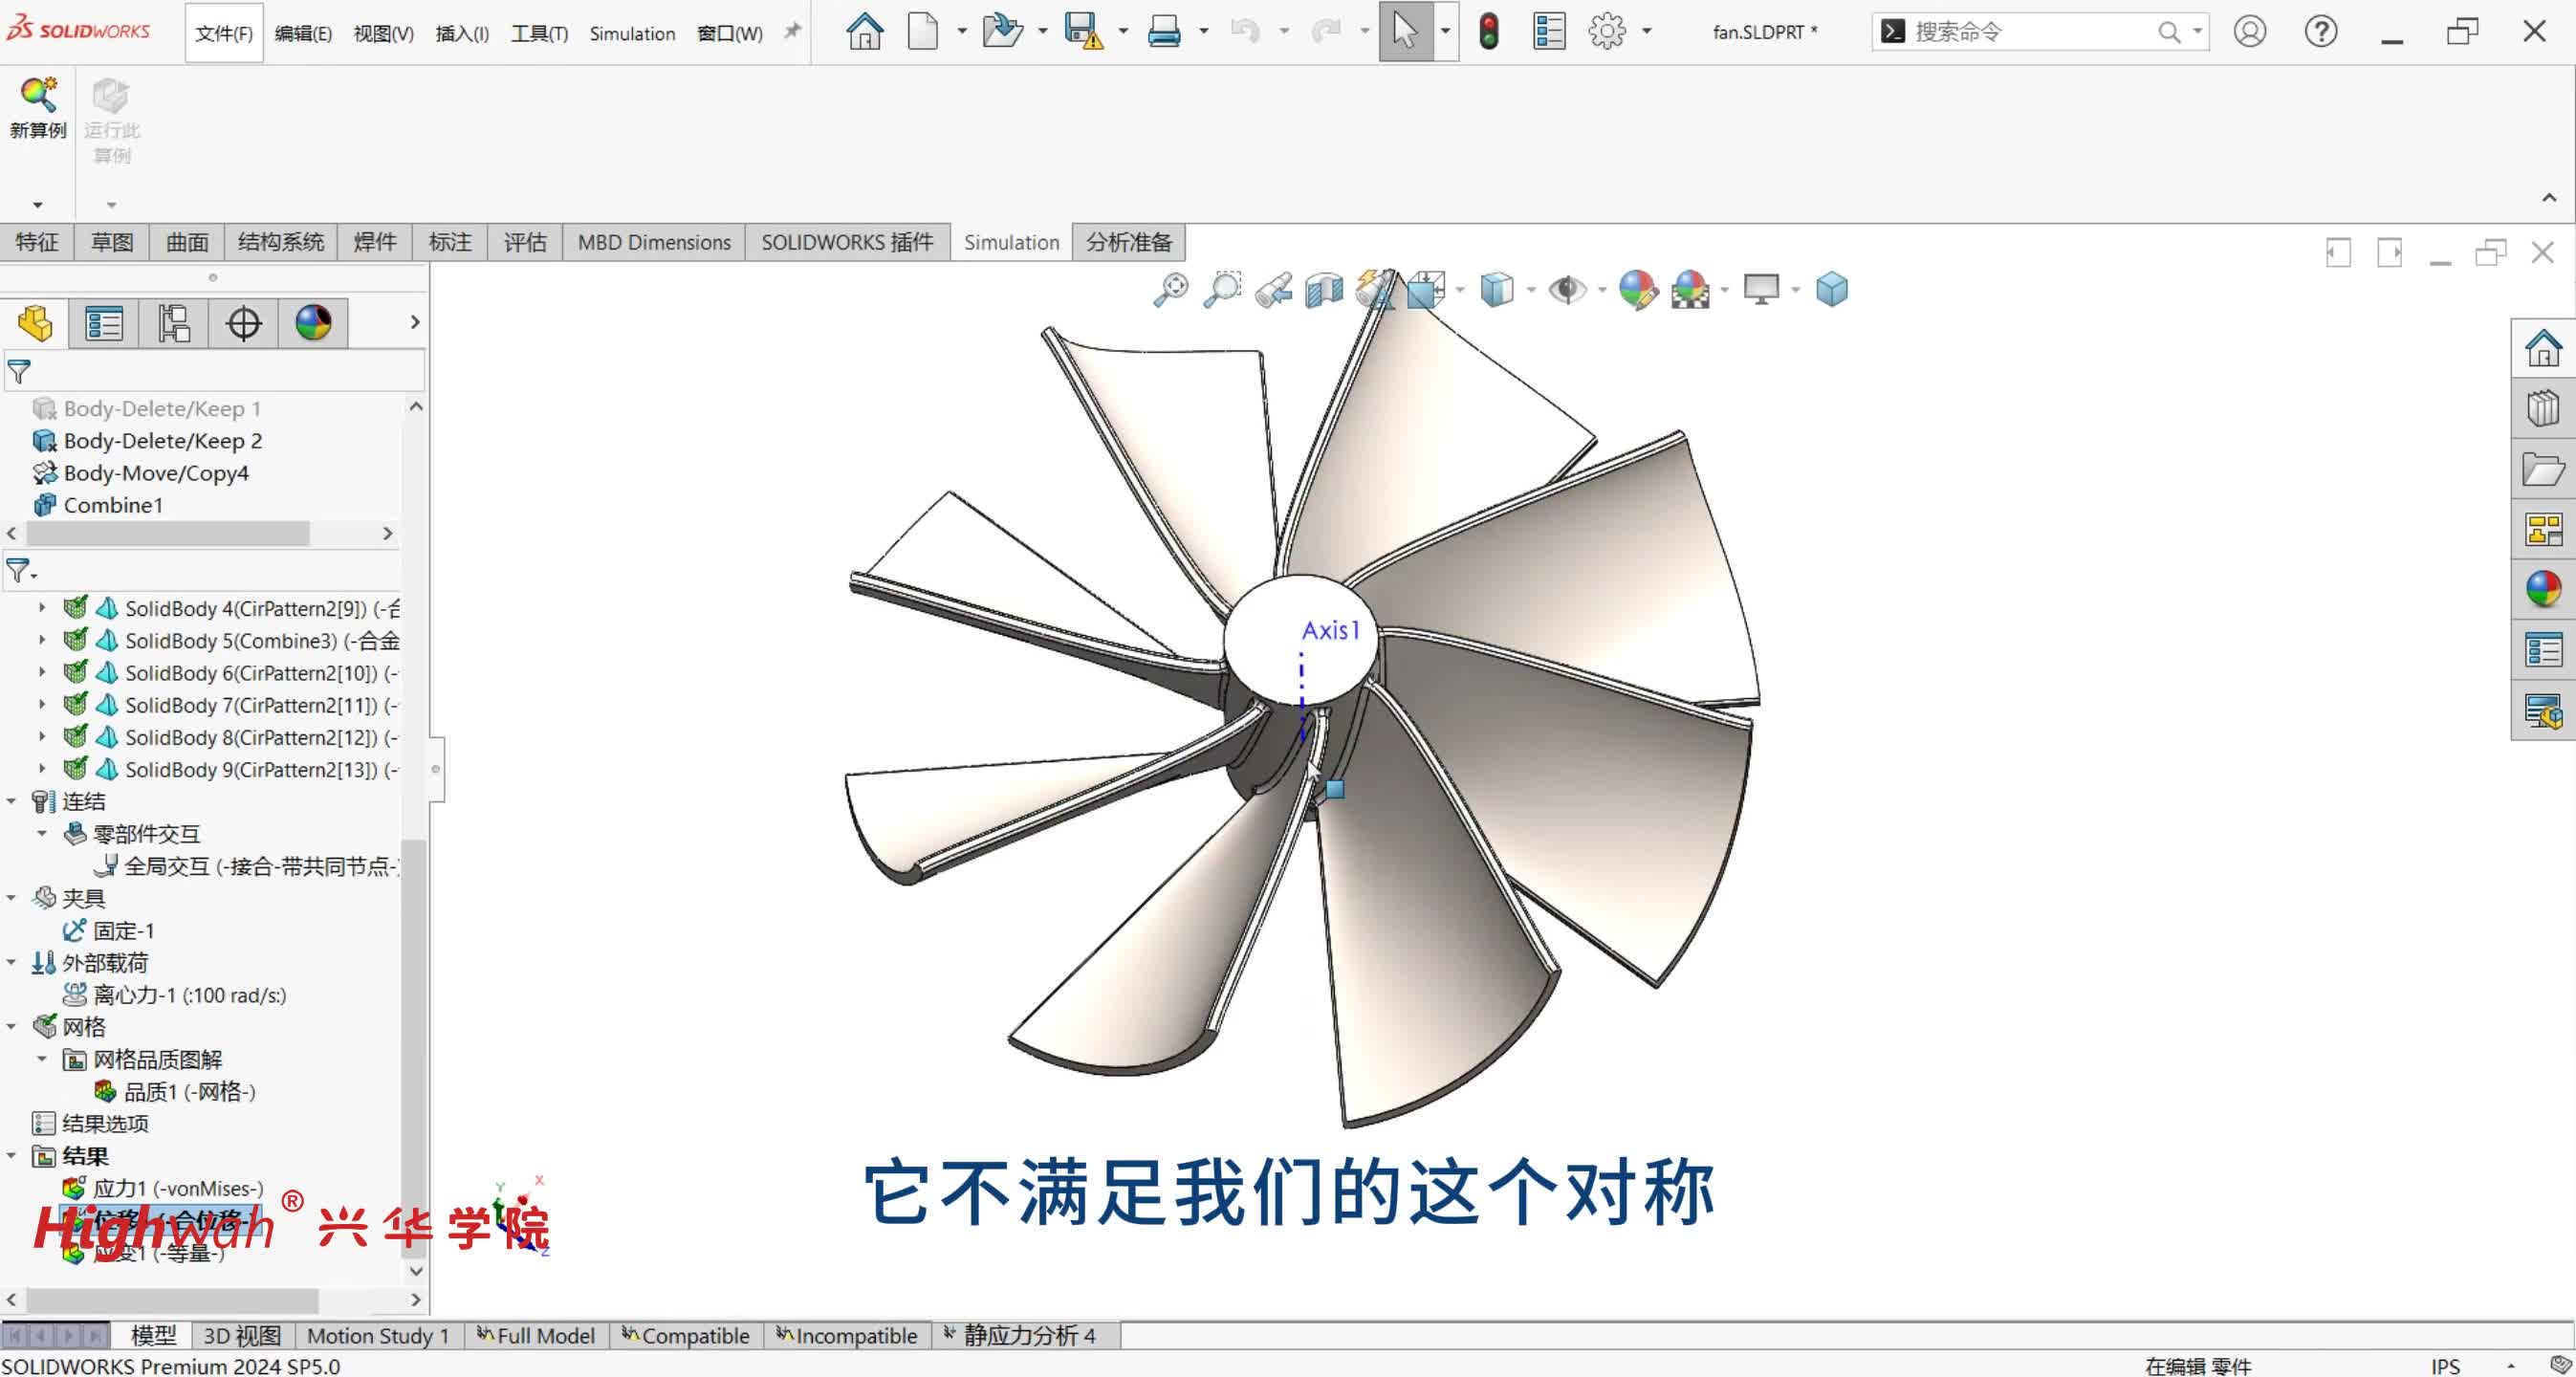
Task: Click the New Study (新算例) icon
Action: point(37,97)
